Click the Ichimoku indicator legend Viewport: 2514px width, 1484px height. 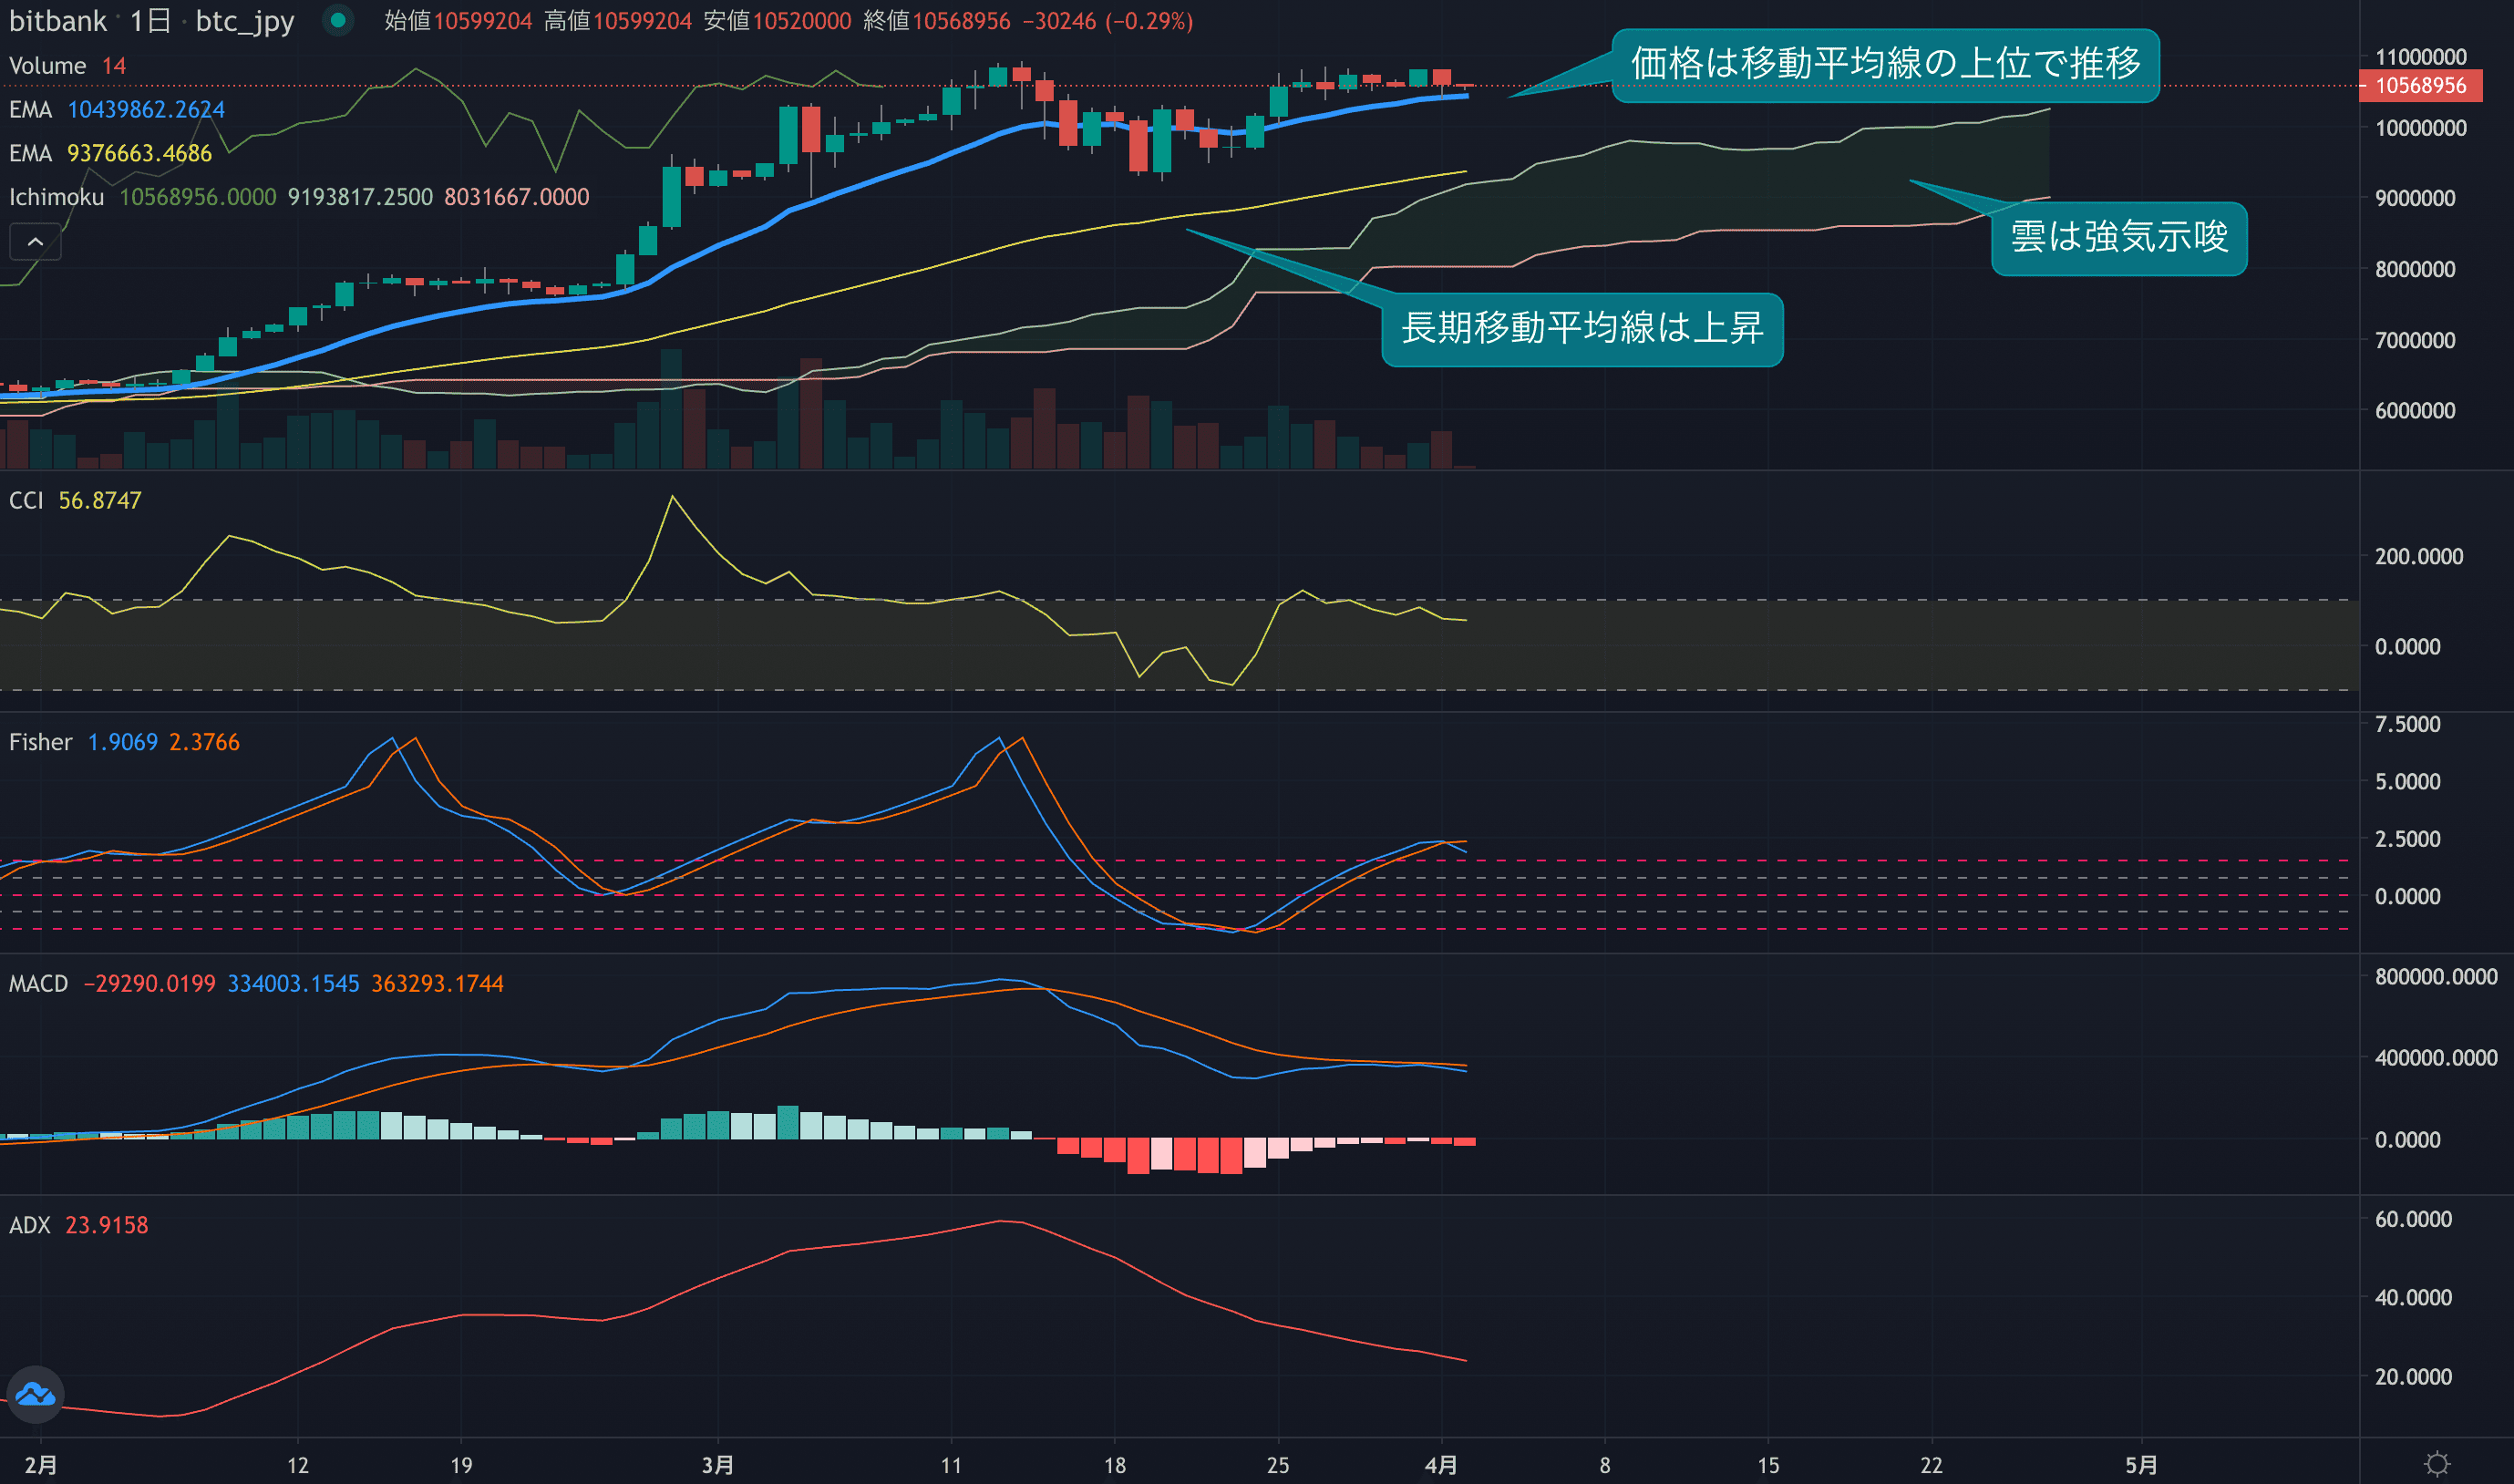pyautogui.click(x=56, y=197)
